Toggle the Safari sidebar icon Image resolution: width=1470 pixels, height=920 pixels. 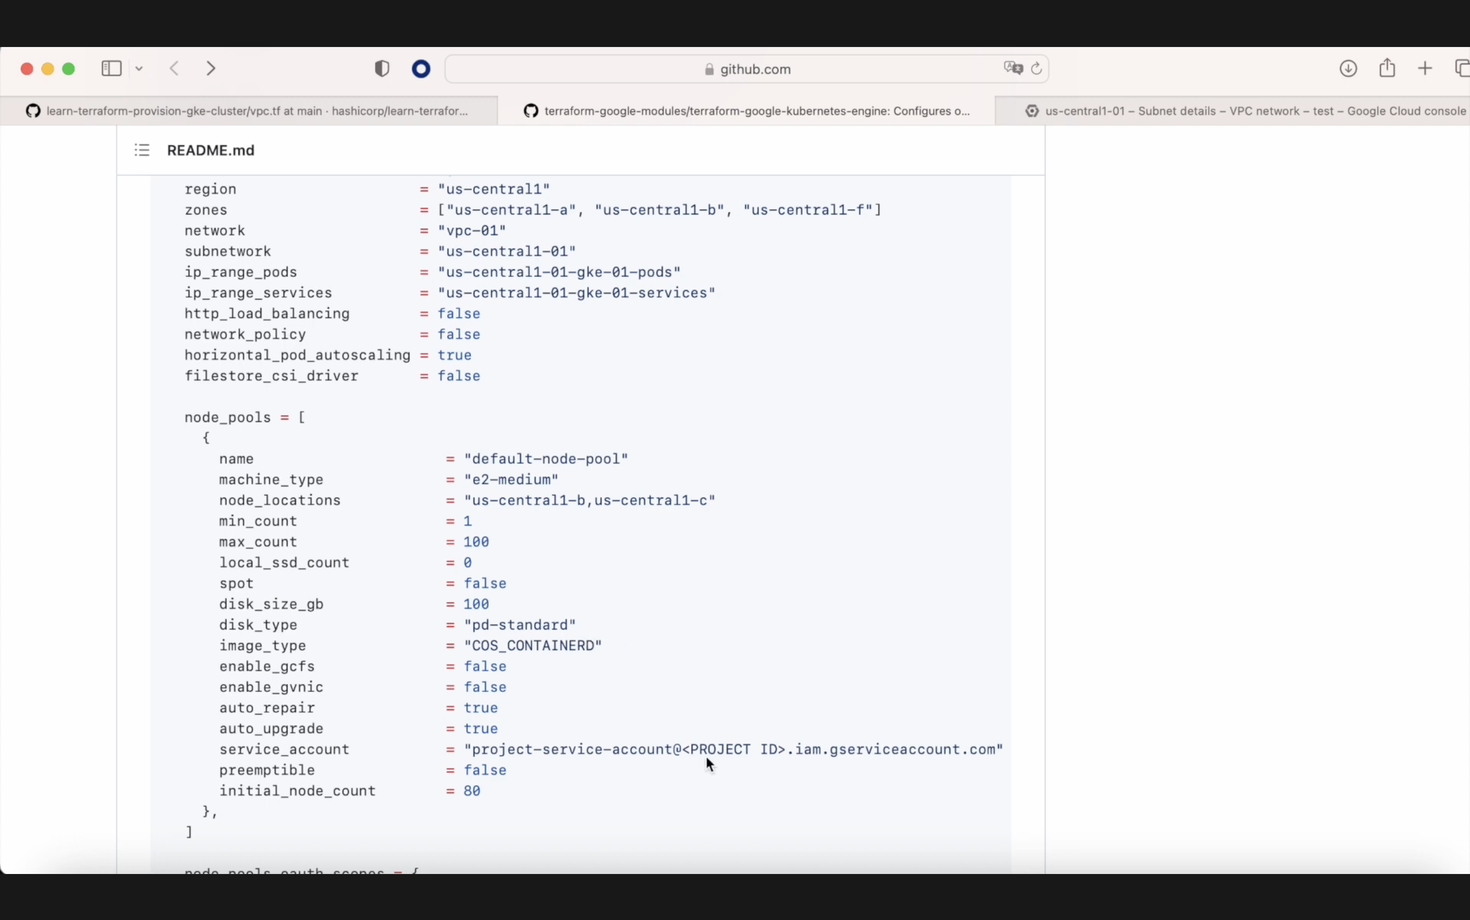(x=111, y=68)
